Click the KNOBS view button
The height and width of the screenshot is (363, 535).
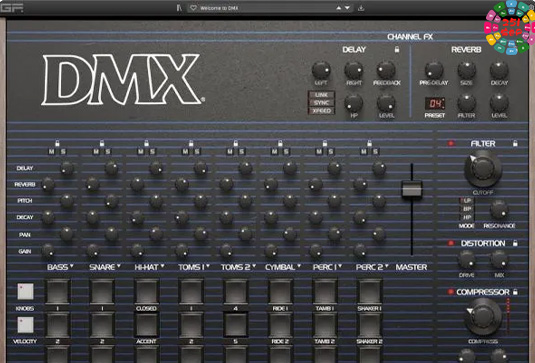coord(26,291)
